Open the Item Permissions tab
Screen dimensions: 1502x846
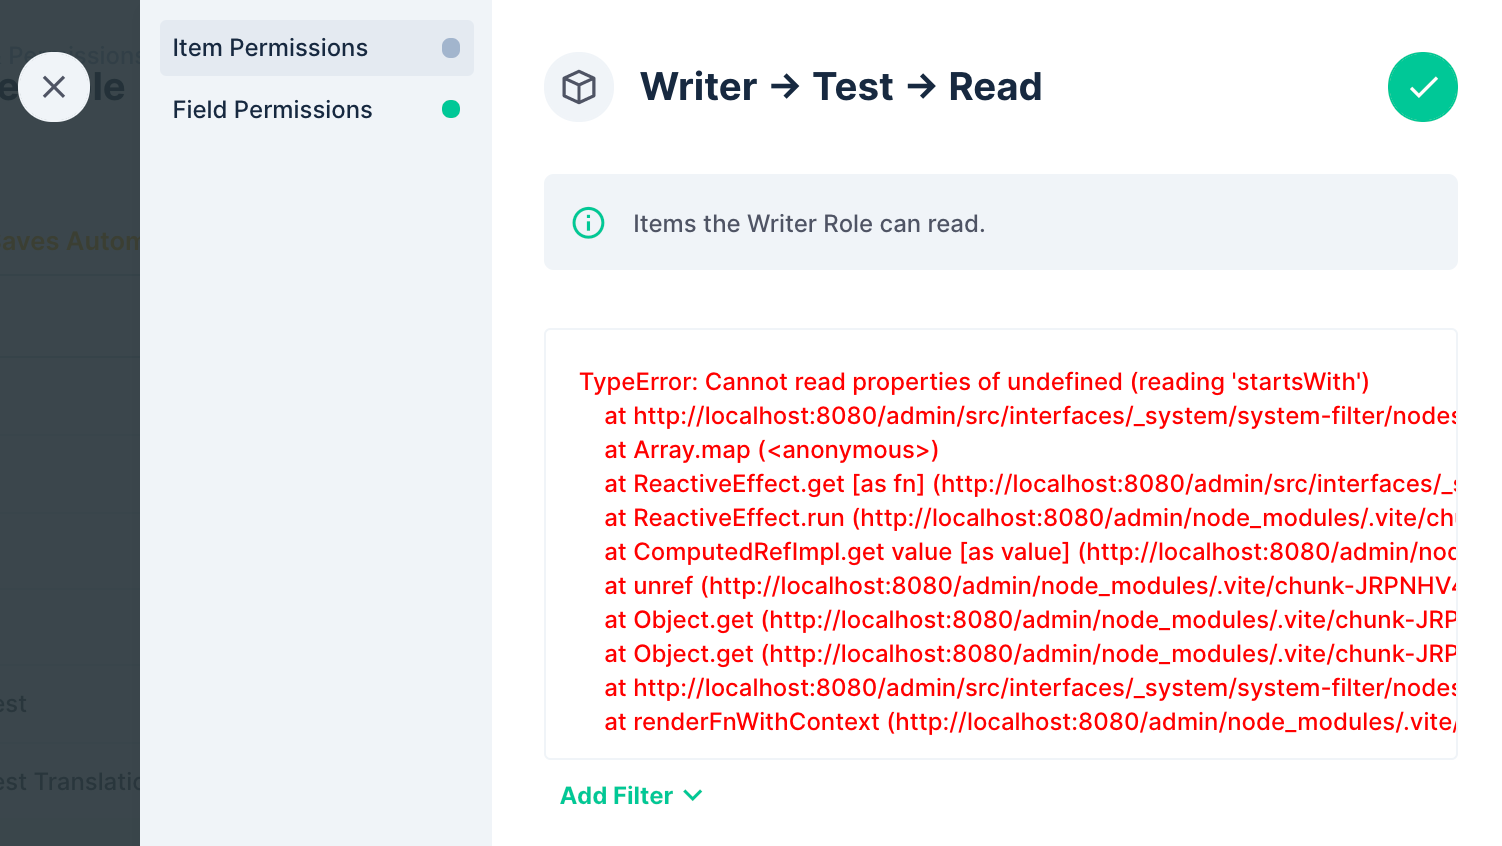(x=317, y=48)
